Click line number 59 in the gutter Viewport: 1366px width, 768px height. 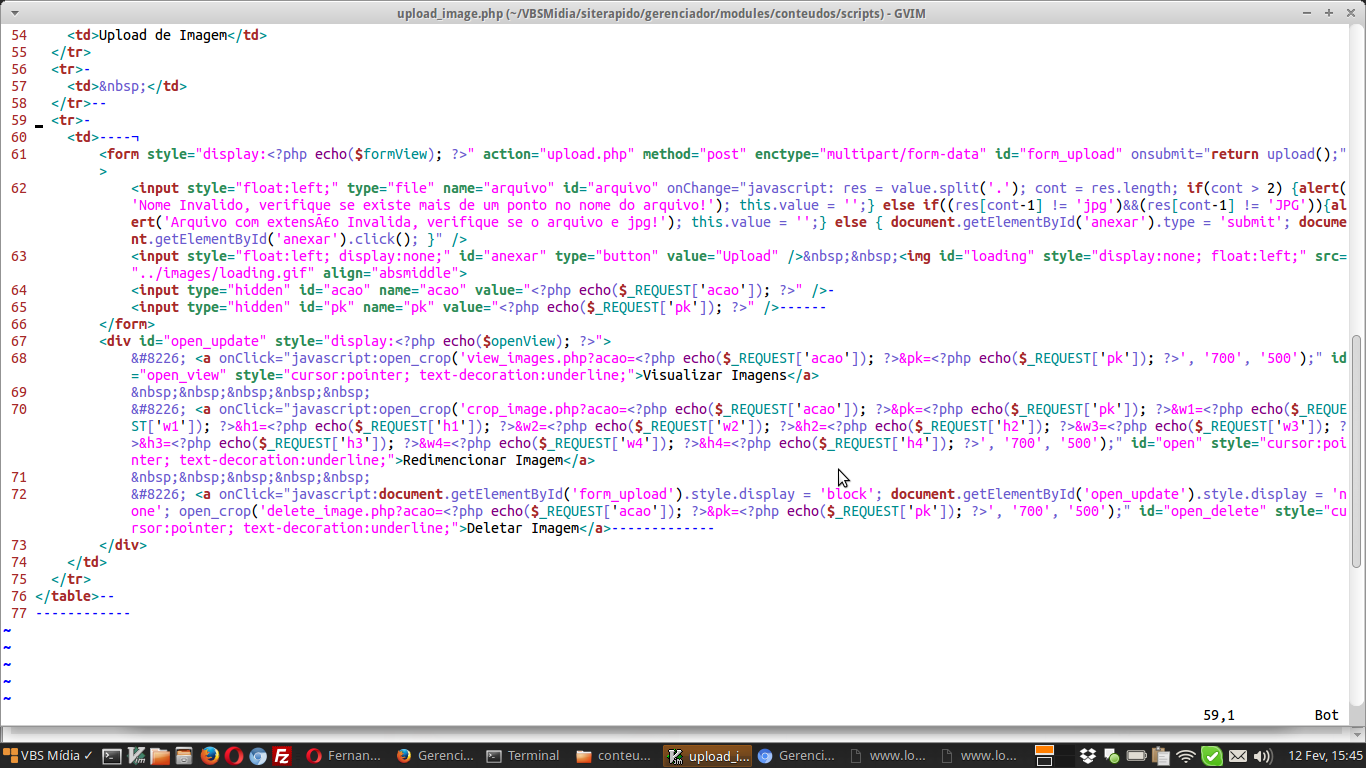(19, 120)
